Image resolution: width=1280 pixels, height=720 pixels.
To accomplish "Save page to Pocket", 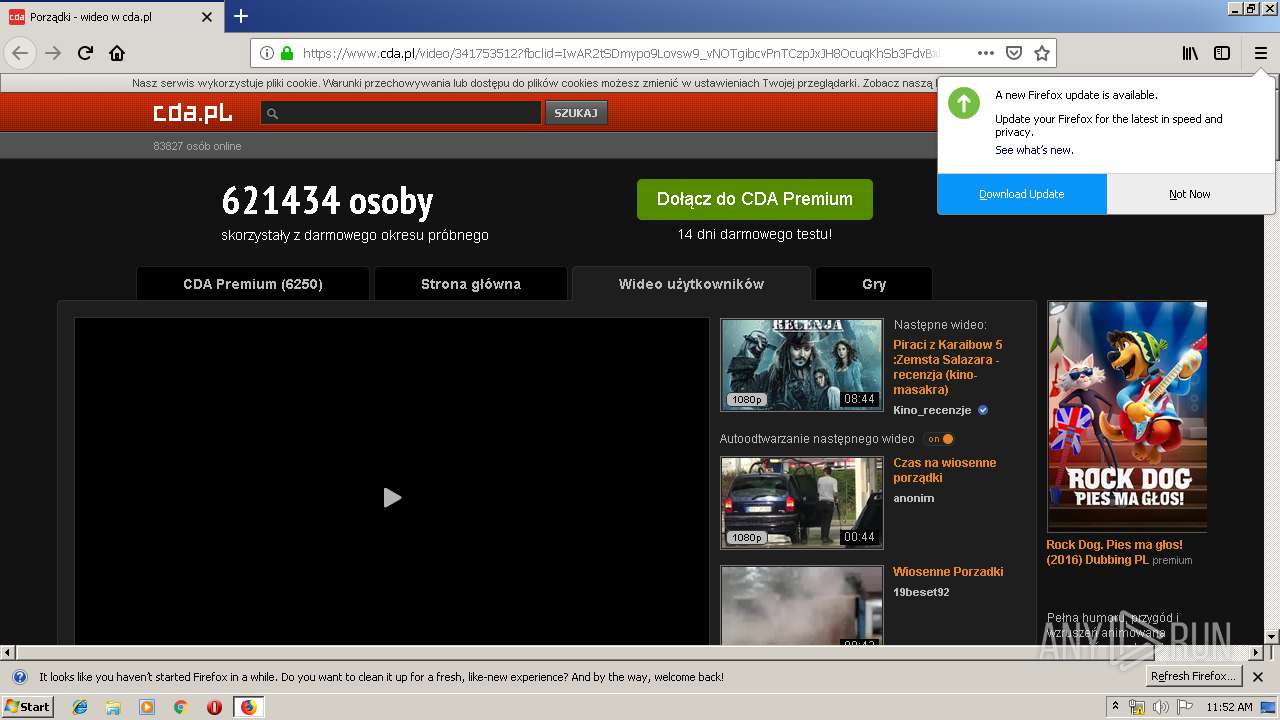I will click(1013, 53).
